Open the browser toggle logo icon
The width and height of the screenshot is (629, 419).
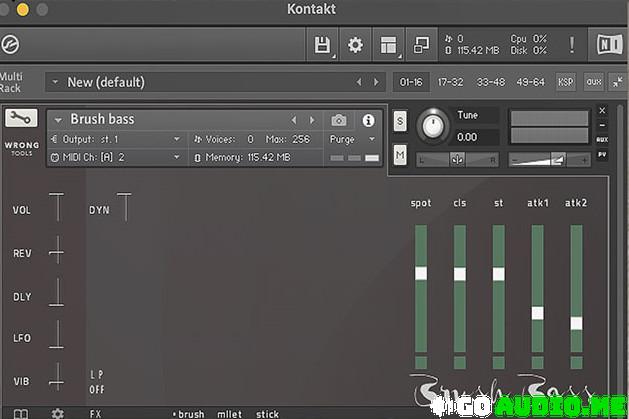pos(9,44)
